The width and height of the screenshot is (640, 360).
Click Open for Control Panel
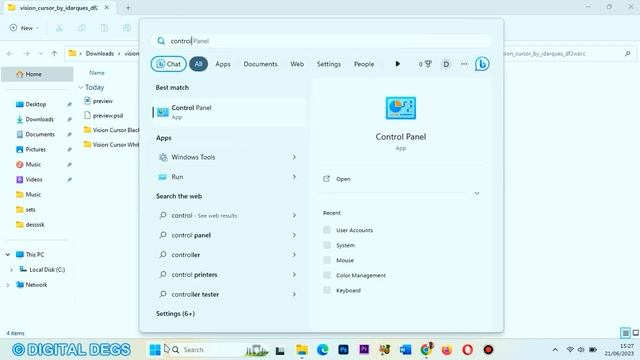(x=343, y=179)
